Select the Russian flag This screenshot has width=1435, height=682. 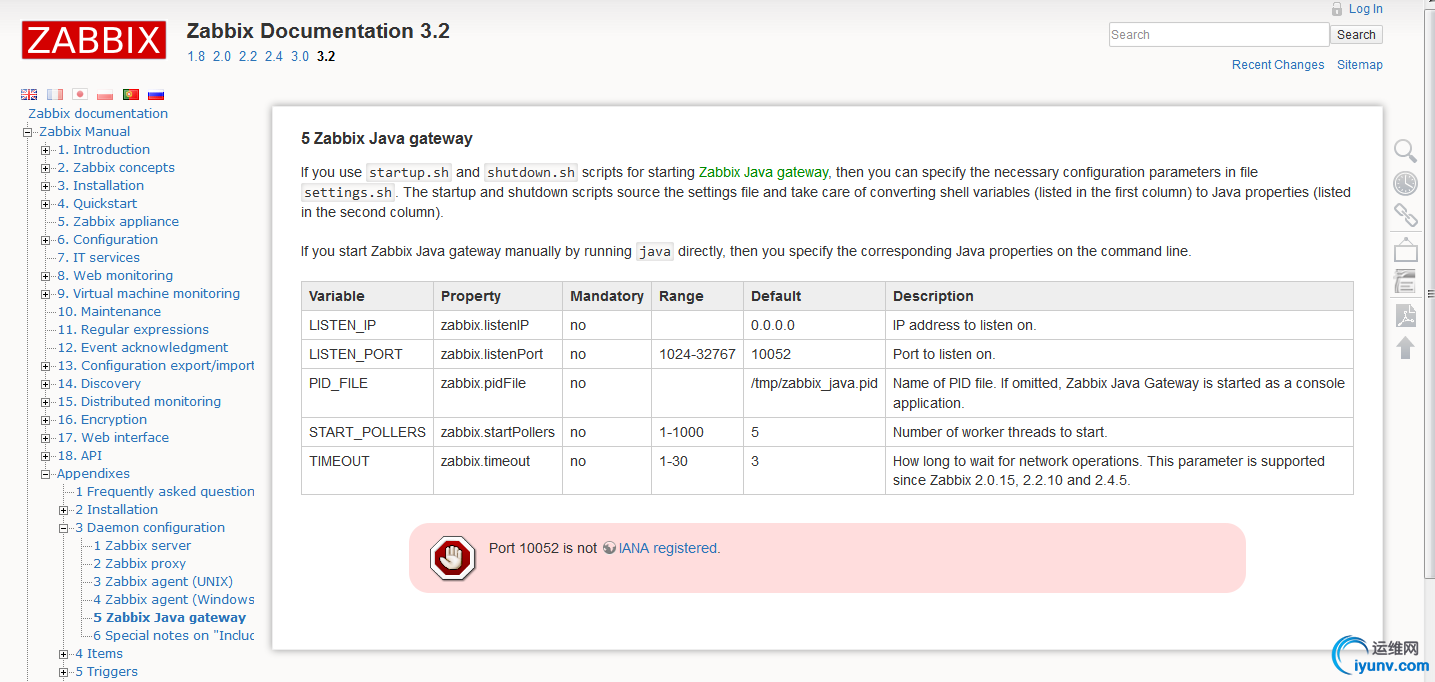(x=156, y=94)
